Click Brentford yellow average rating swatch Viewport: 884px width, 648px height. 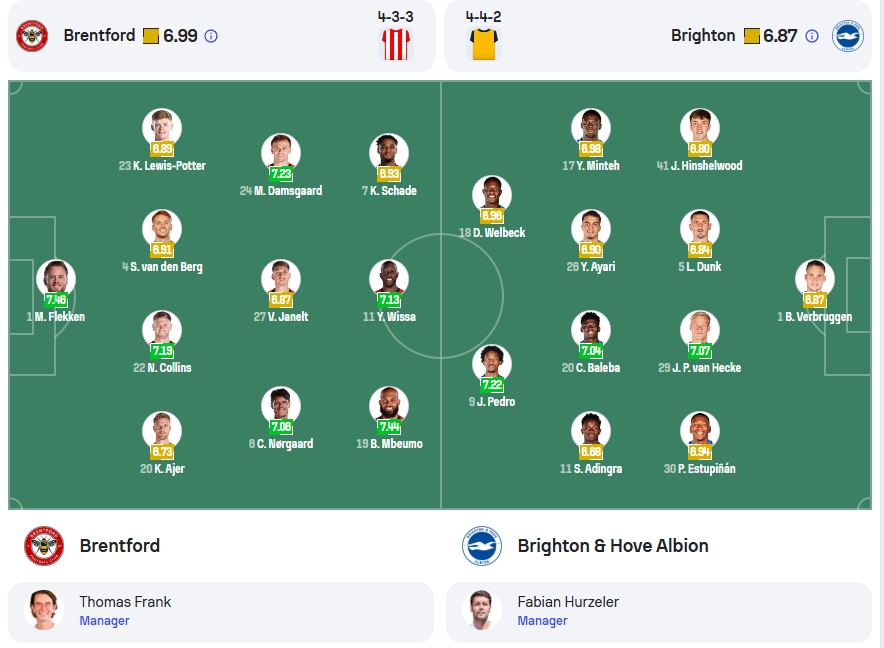(151, 36)
